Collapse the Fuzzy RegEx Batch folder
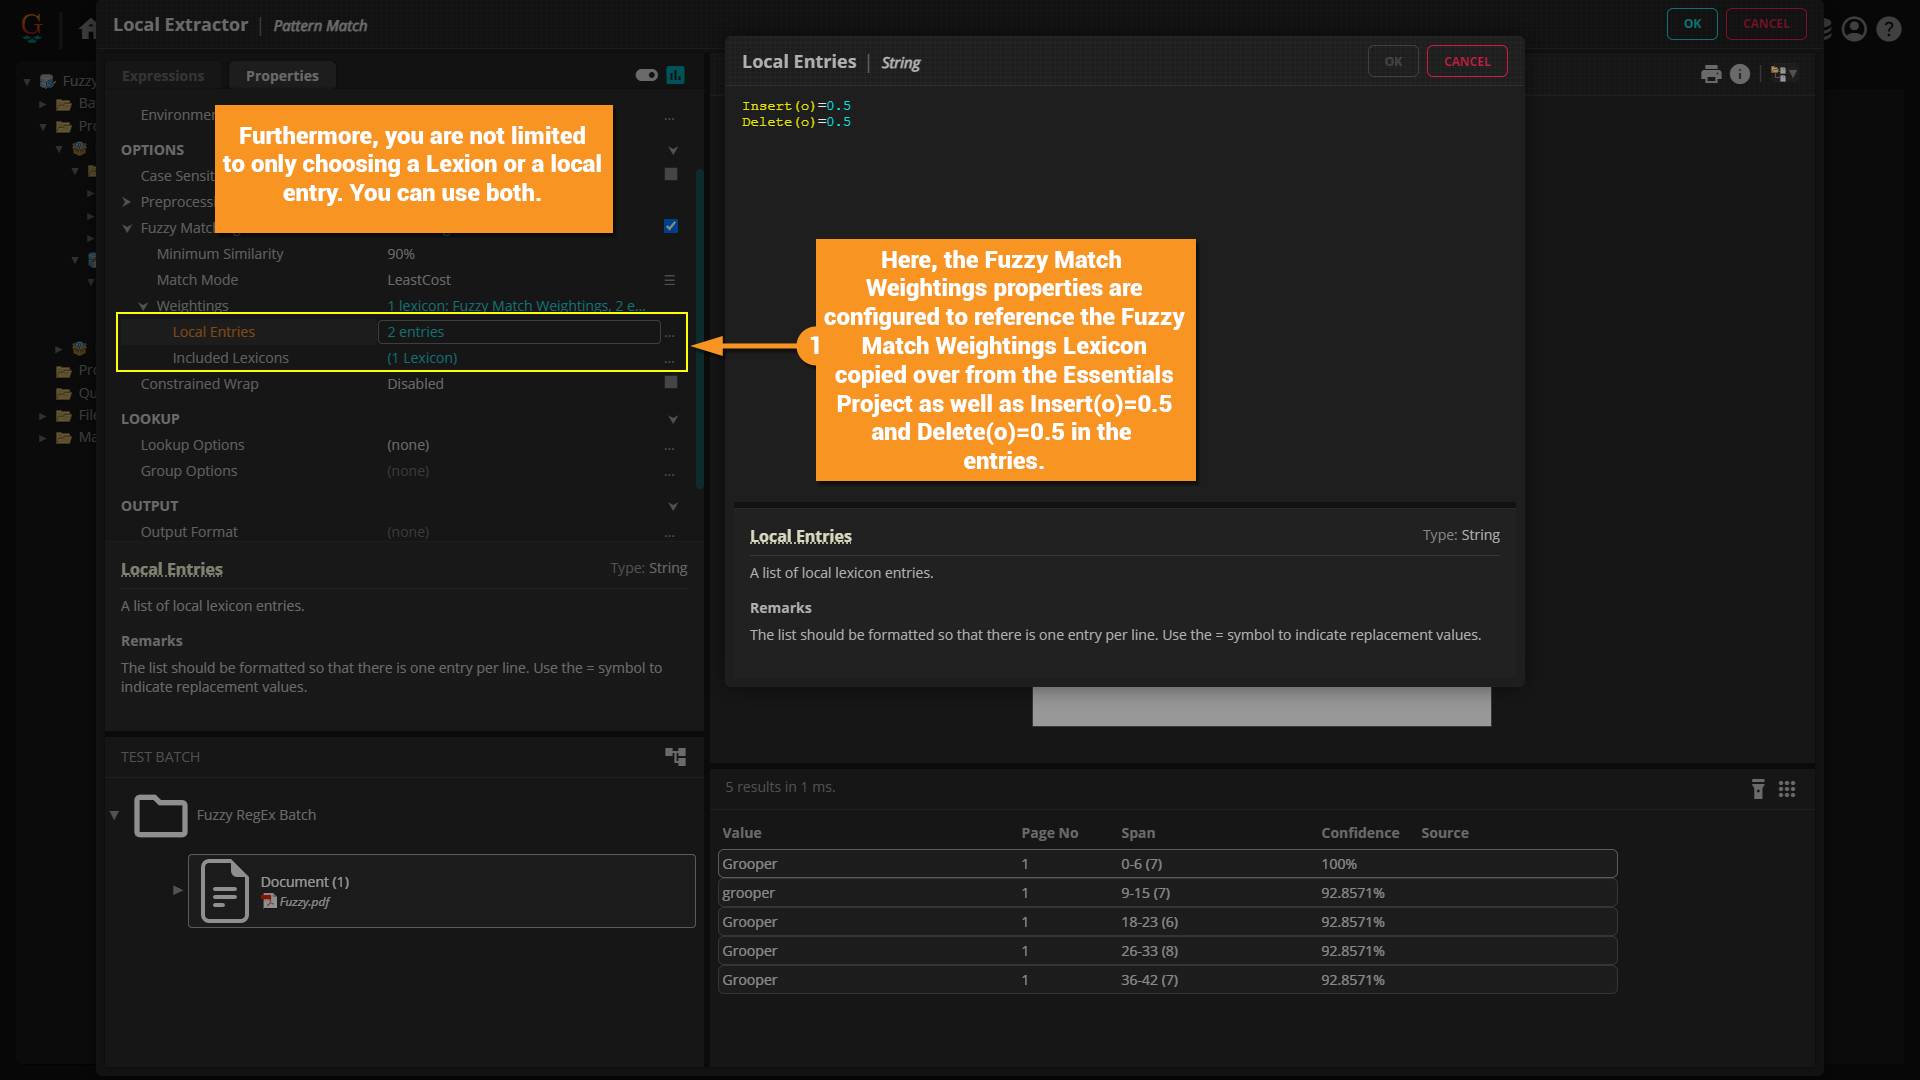 (114, 815)
